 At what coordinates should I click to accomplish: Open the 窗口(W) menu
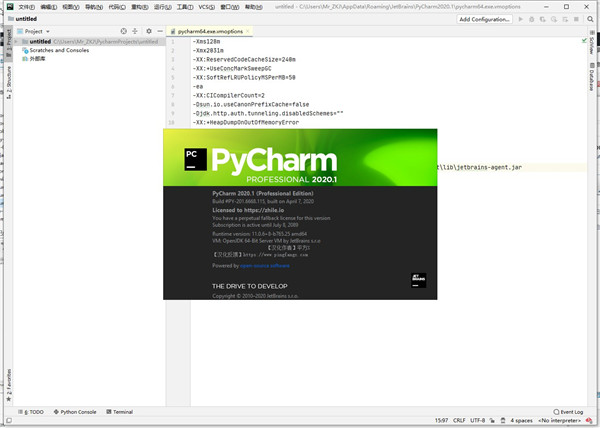[230, 7]
